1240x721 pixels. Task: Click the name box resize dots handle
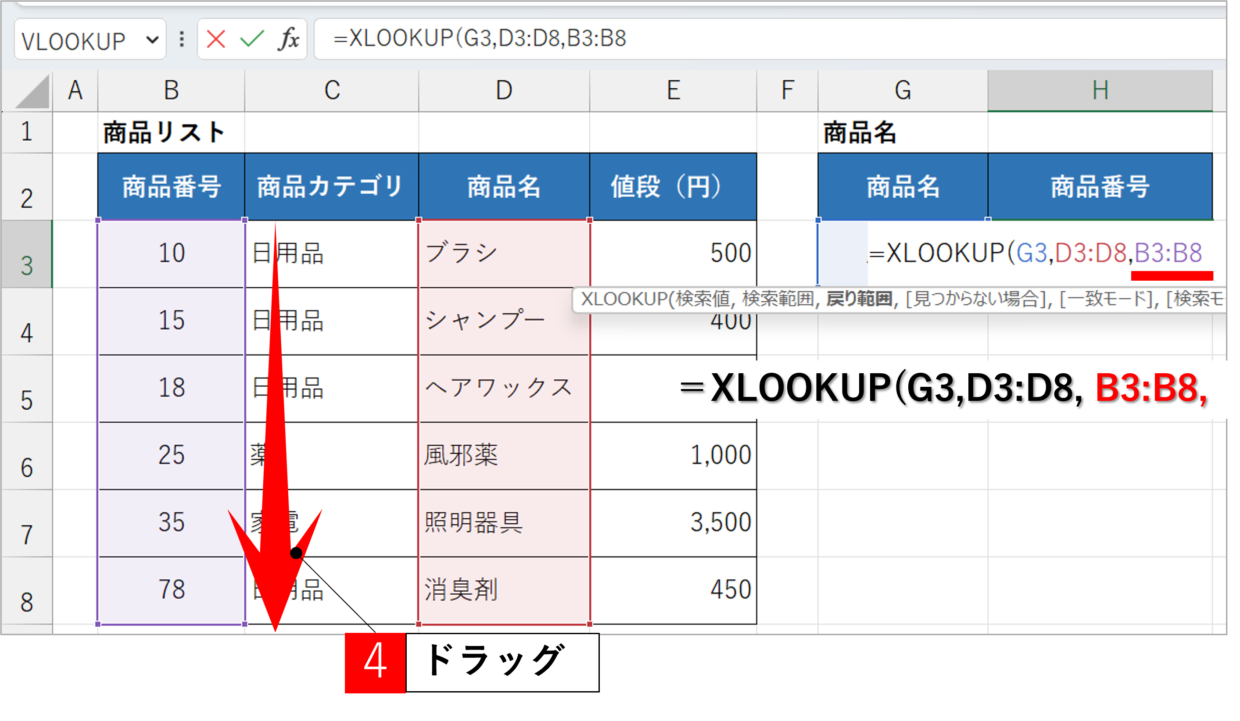click(181, 40)
